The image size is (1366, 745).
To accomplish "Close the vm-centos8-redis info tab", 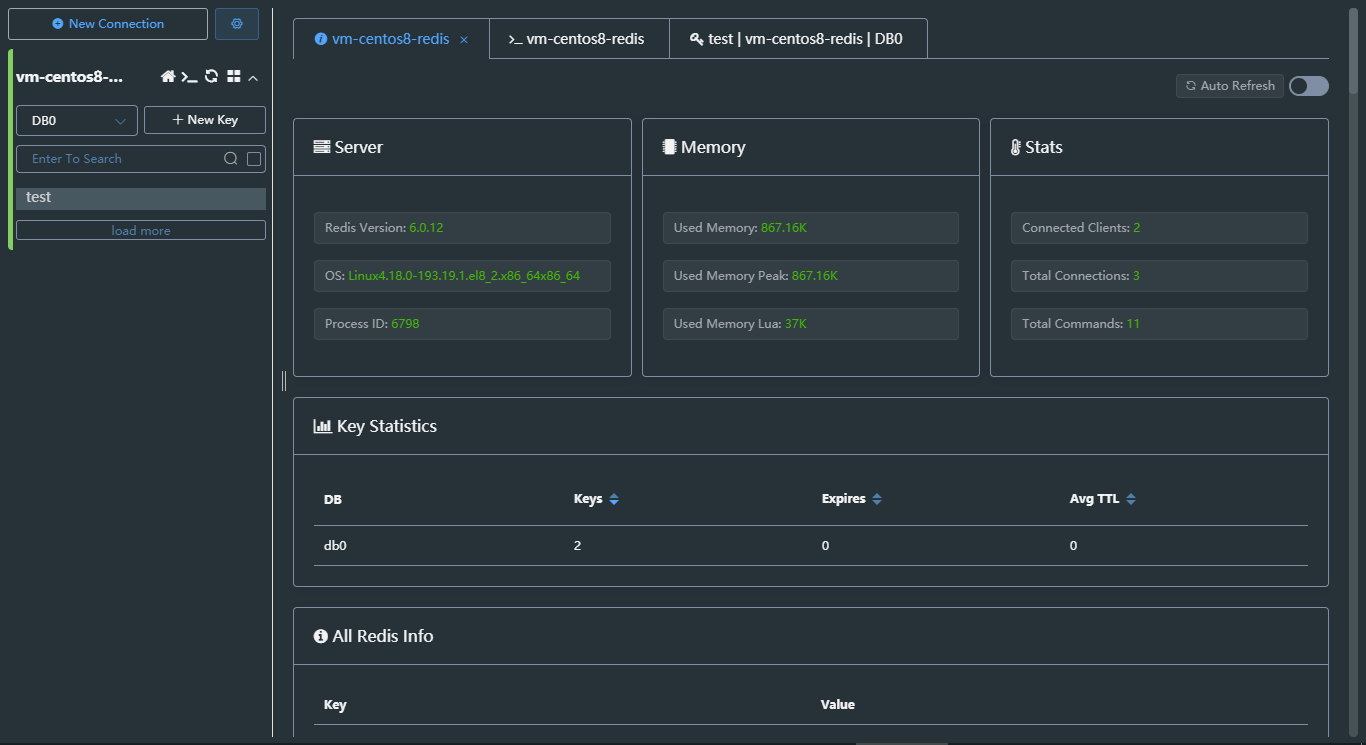I will point(464,40).
